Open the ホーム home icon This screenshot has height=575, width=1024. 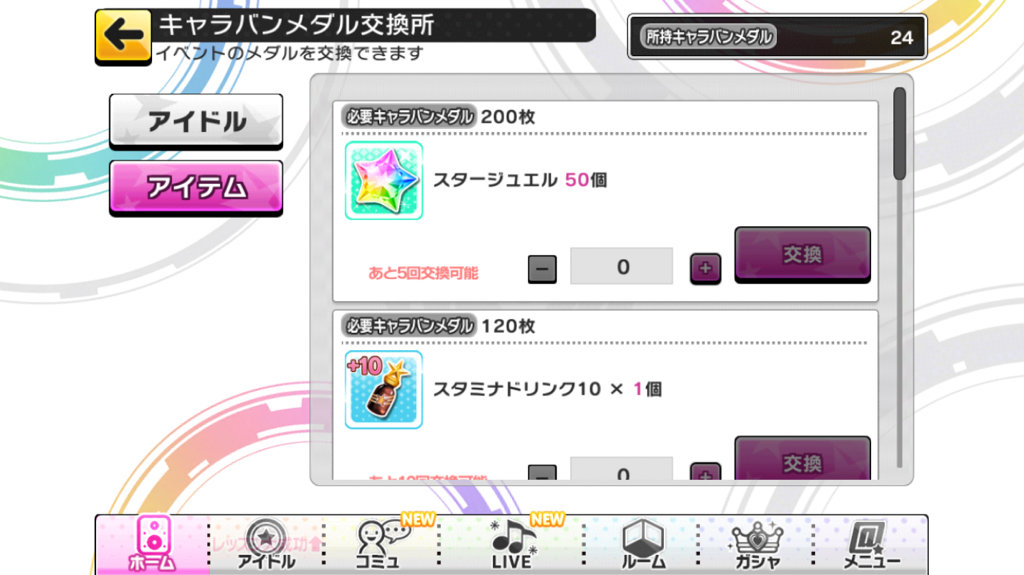[153, 544]
